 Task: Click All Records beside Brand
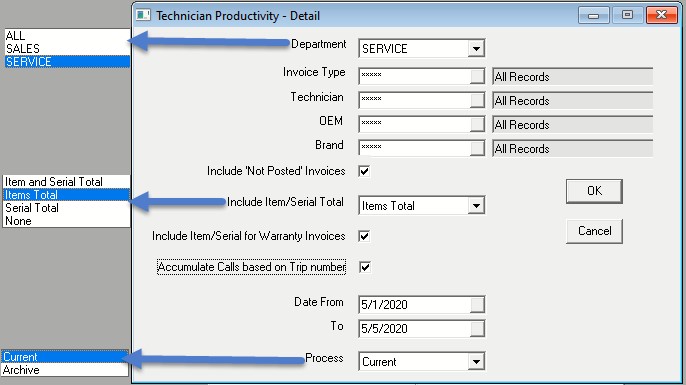(573, 149)
